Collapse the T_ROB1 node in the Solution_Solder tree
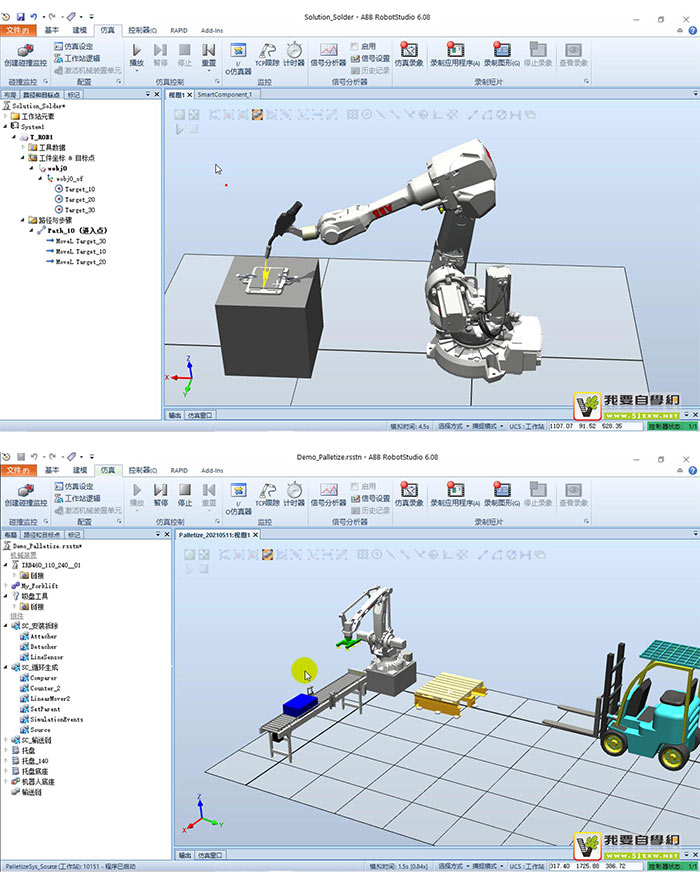 coord(15,137)
